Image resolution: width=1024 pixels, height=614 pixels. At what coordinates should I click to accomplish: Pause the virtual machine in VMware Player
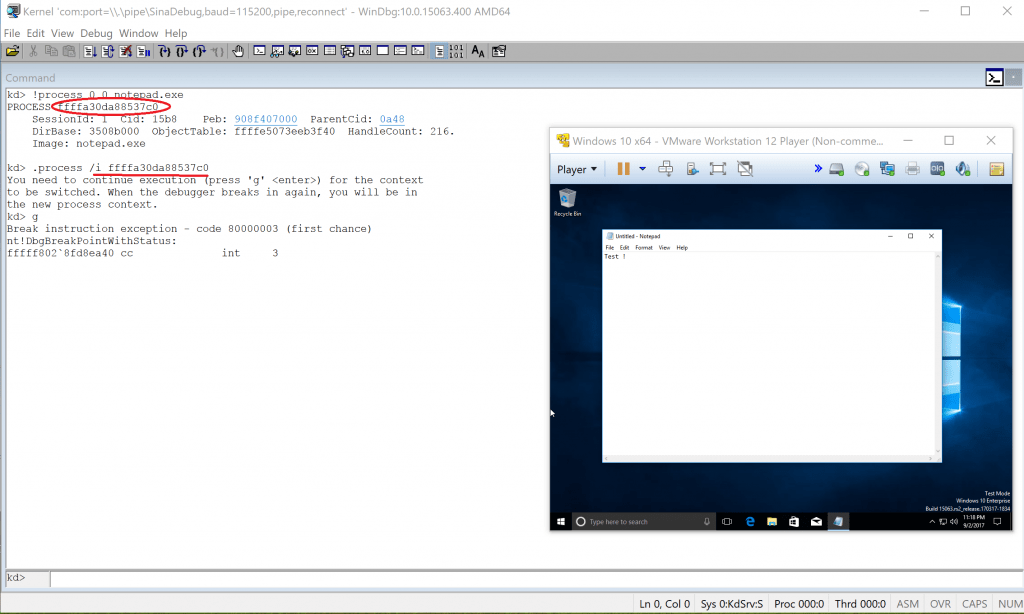click(x=623, y=169)
